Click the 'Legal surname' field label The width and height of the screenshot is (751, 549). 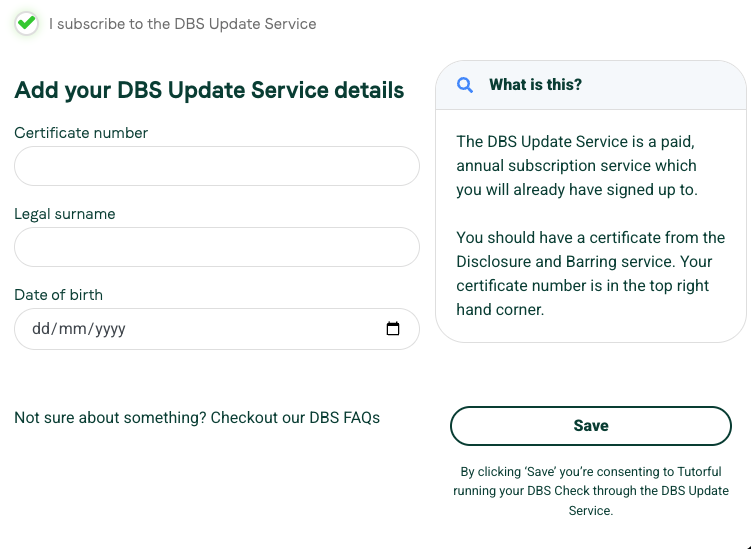[65, 214]
